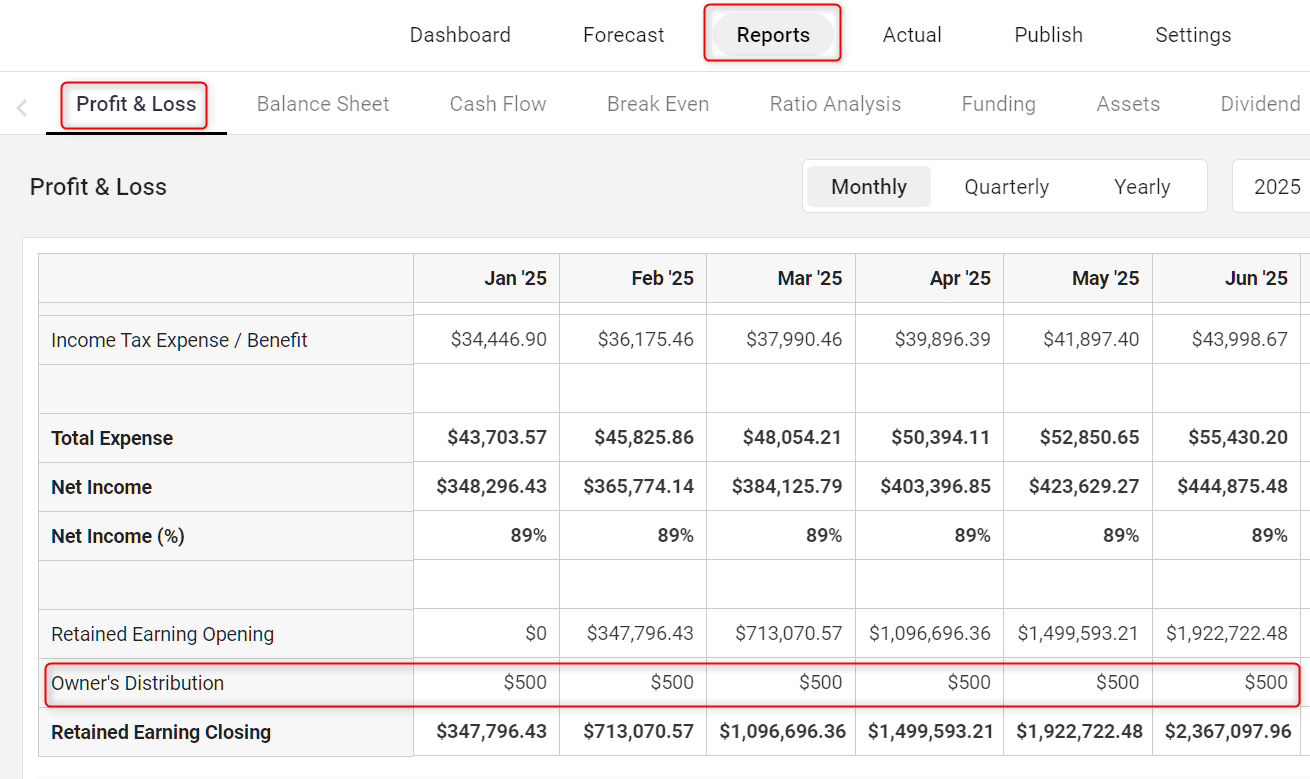Select the Reports navigation item
The image size is (1310, 779).
tap(772, 35)
